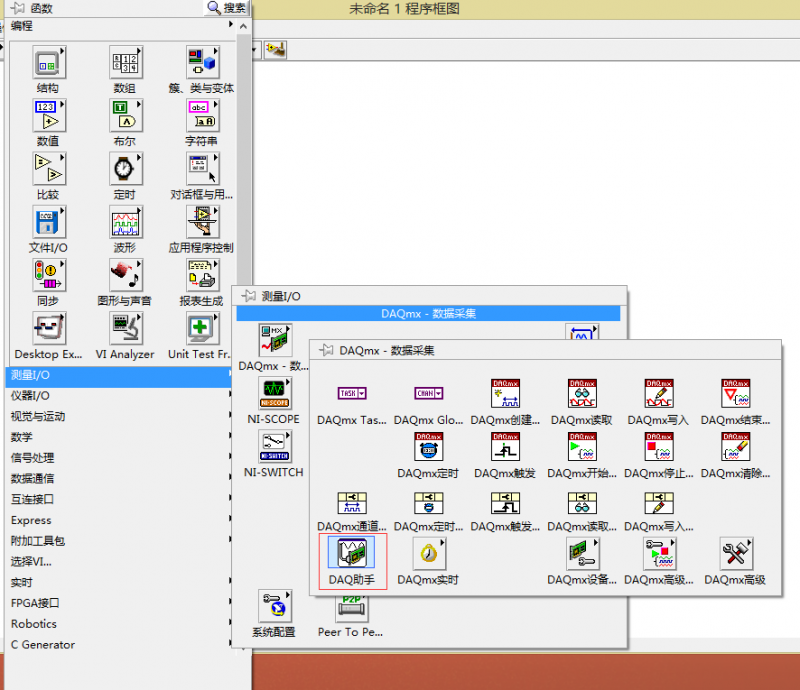Pin the 函数 palette with thumbtack

coord(18,8)
